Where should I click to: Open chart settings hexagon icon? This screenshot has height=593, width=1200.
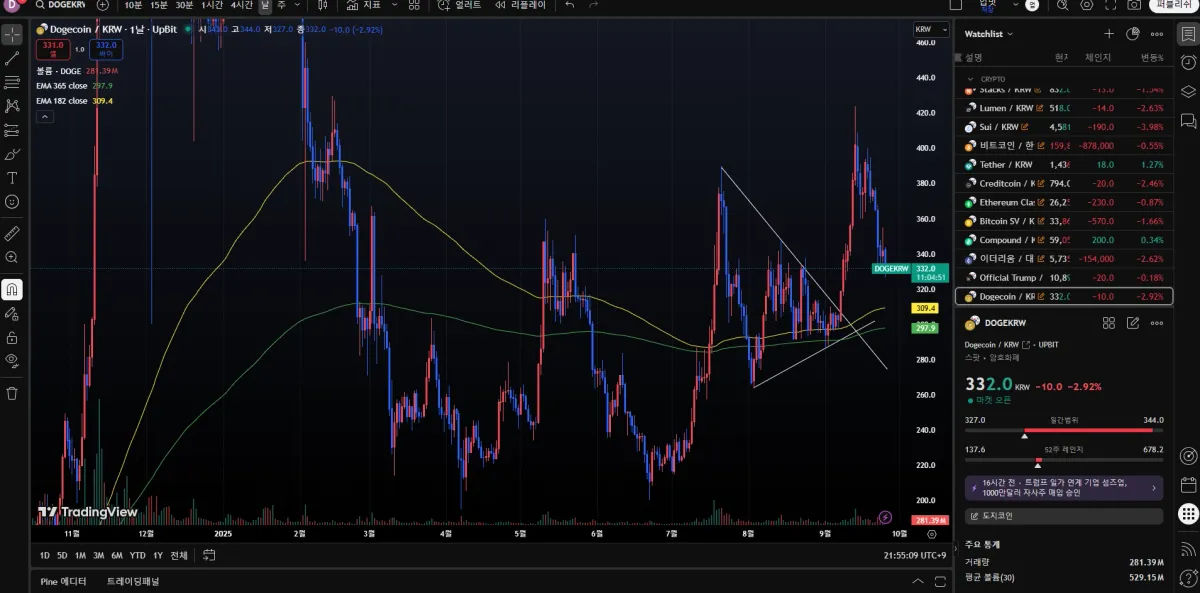pos(1087,5)
